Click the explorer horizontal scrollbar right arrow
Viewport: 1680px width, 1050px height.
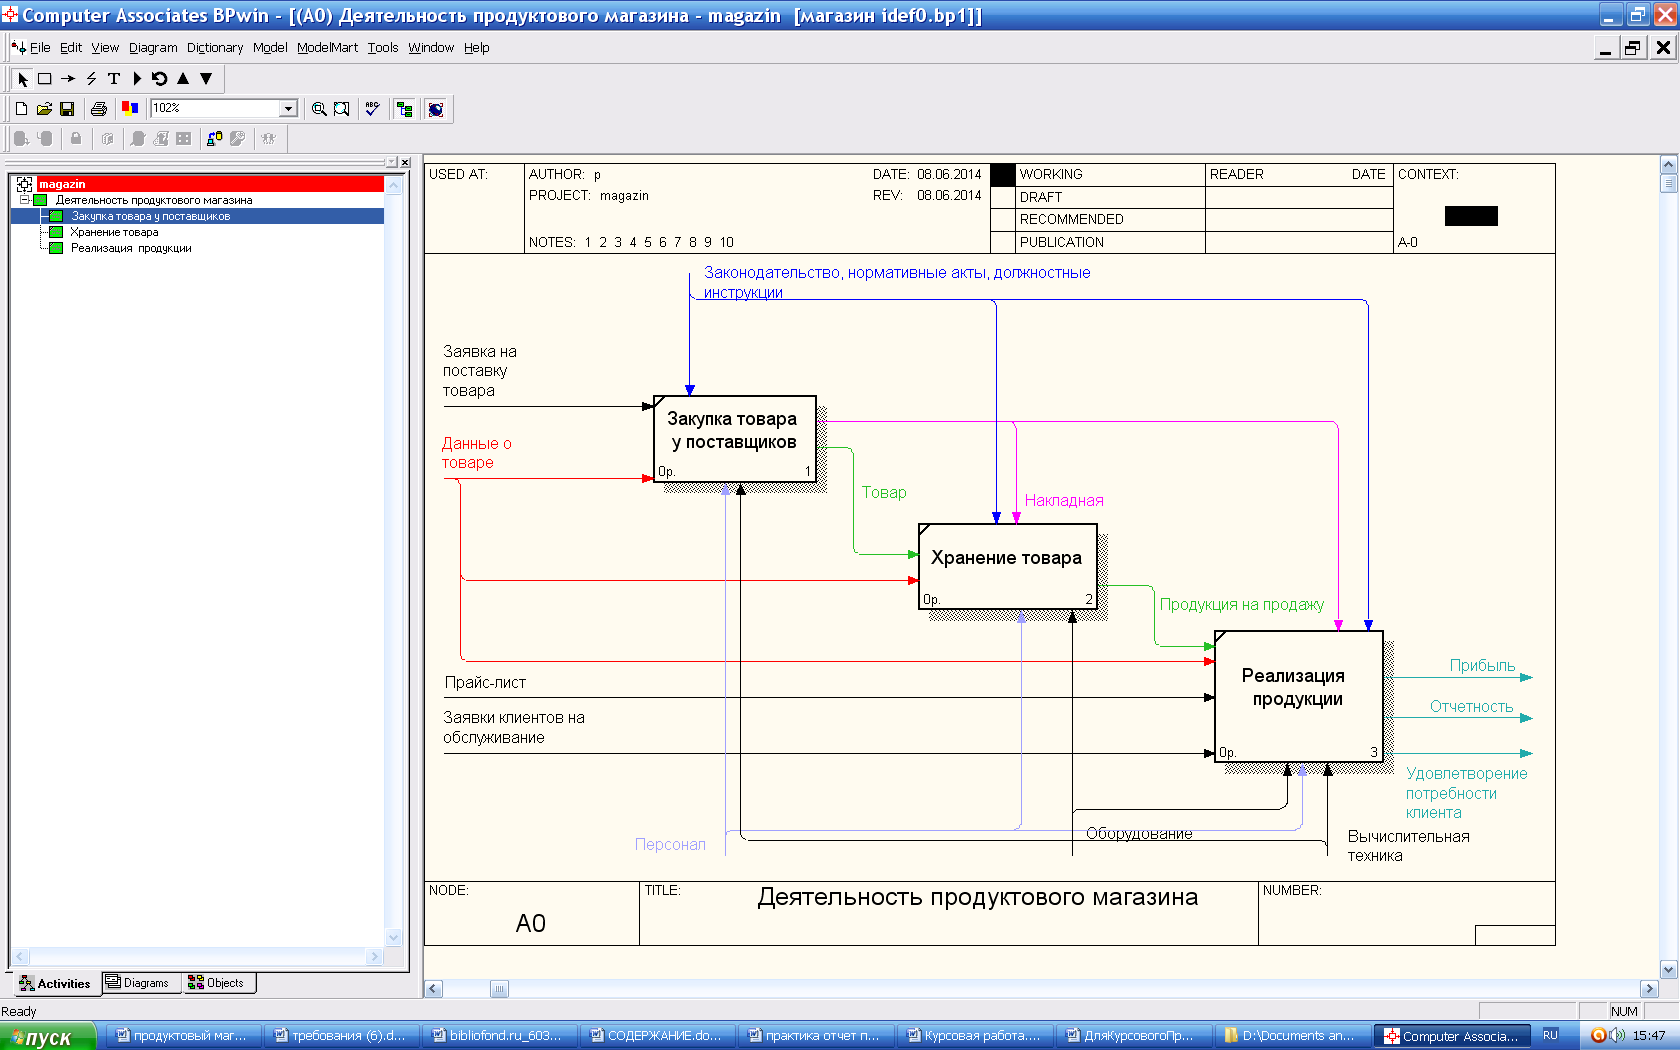coord(374,957)
